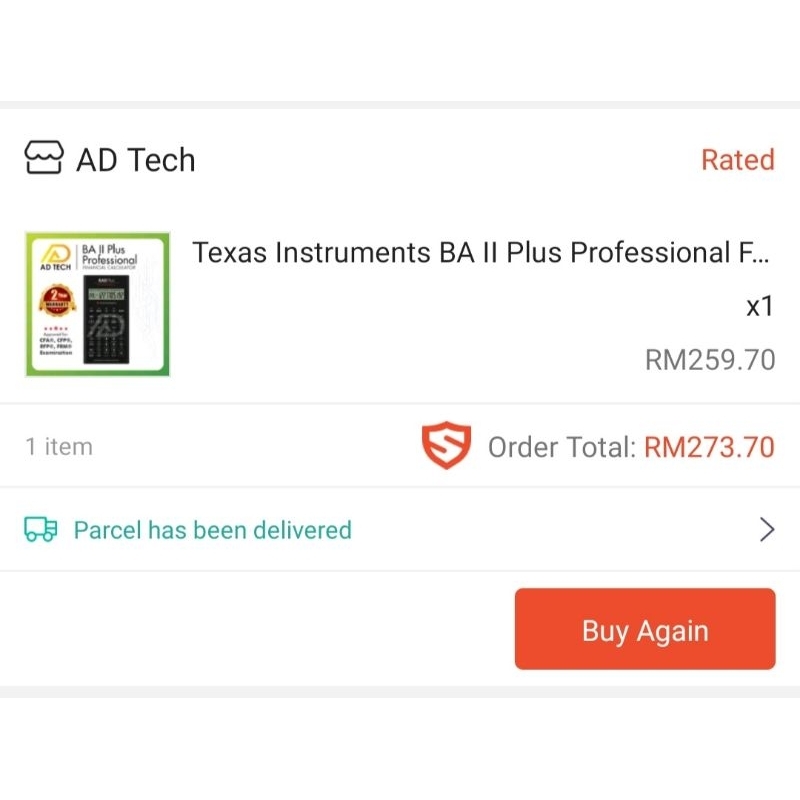Click the warranty badge on the product image
Viewport: 800px width, 800px height.
56,302
